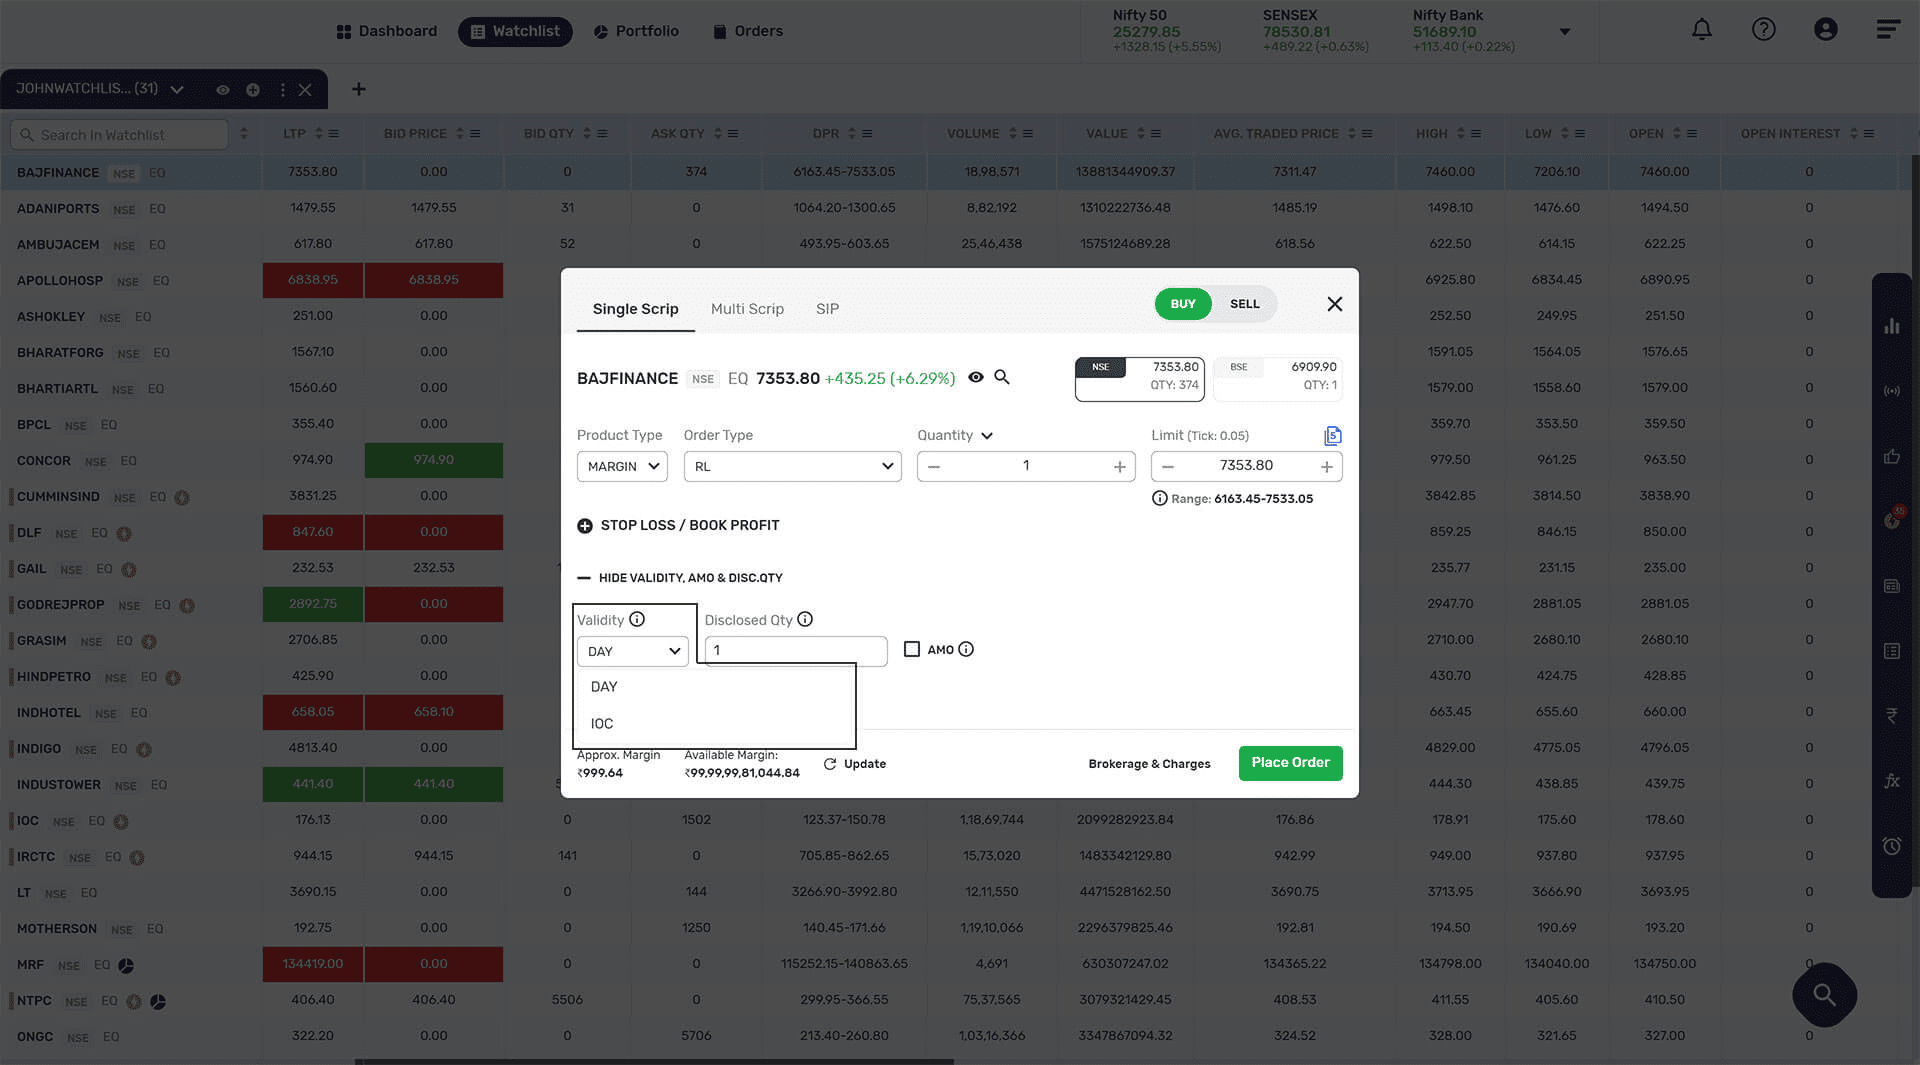Click the magnifier icon beside BAJFINANCE in order dialog
Image resolution: width=1920 pixels, height=1065 pixels.
coord(1002,377)
